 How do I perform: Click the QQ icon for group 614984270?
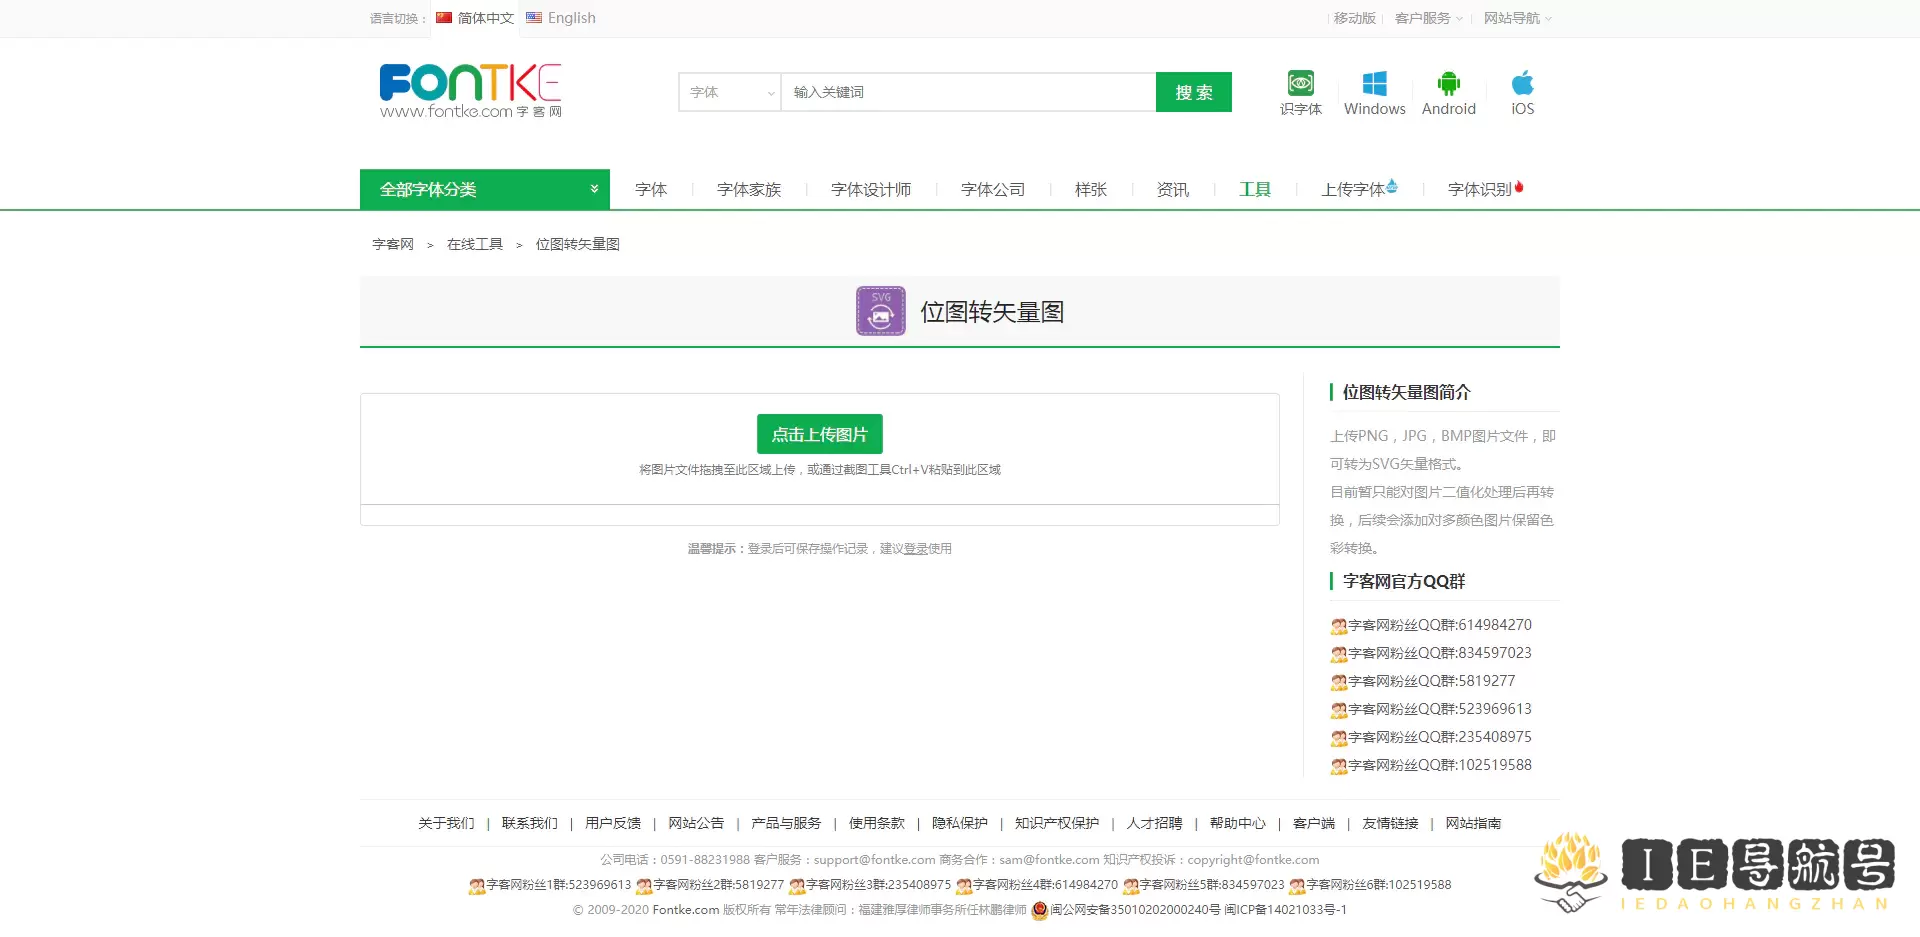point(1338,626)
